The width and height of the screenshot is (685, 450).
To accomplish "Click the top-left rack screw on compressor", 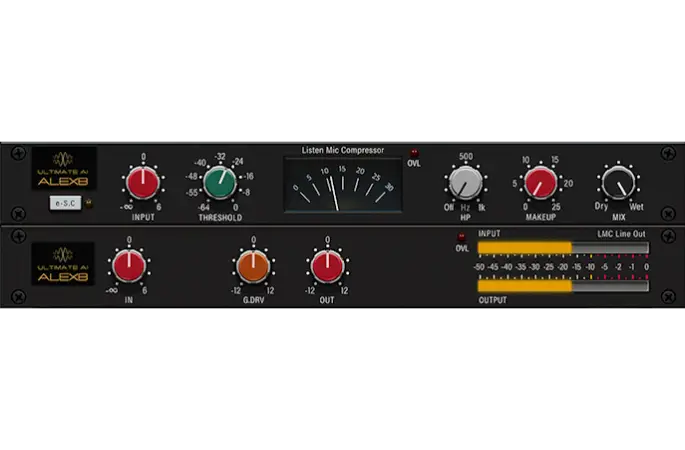I will pyautogui.click(x=18, y=156).
